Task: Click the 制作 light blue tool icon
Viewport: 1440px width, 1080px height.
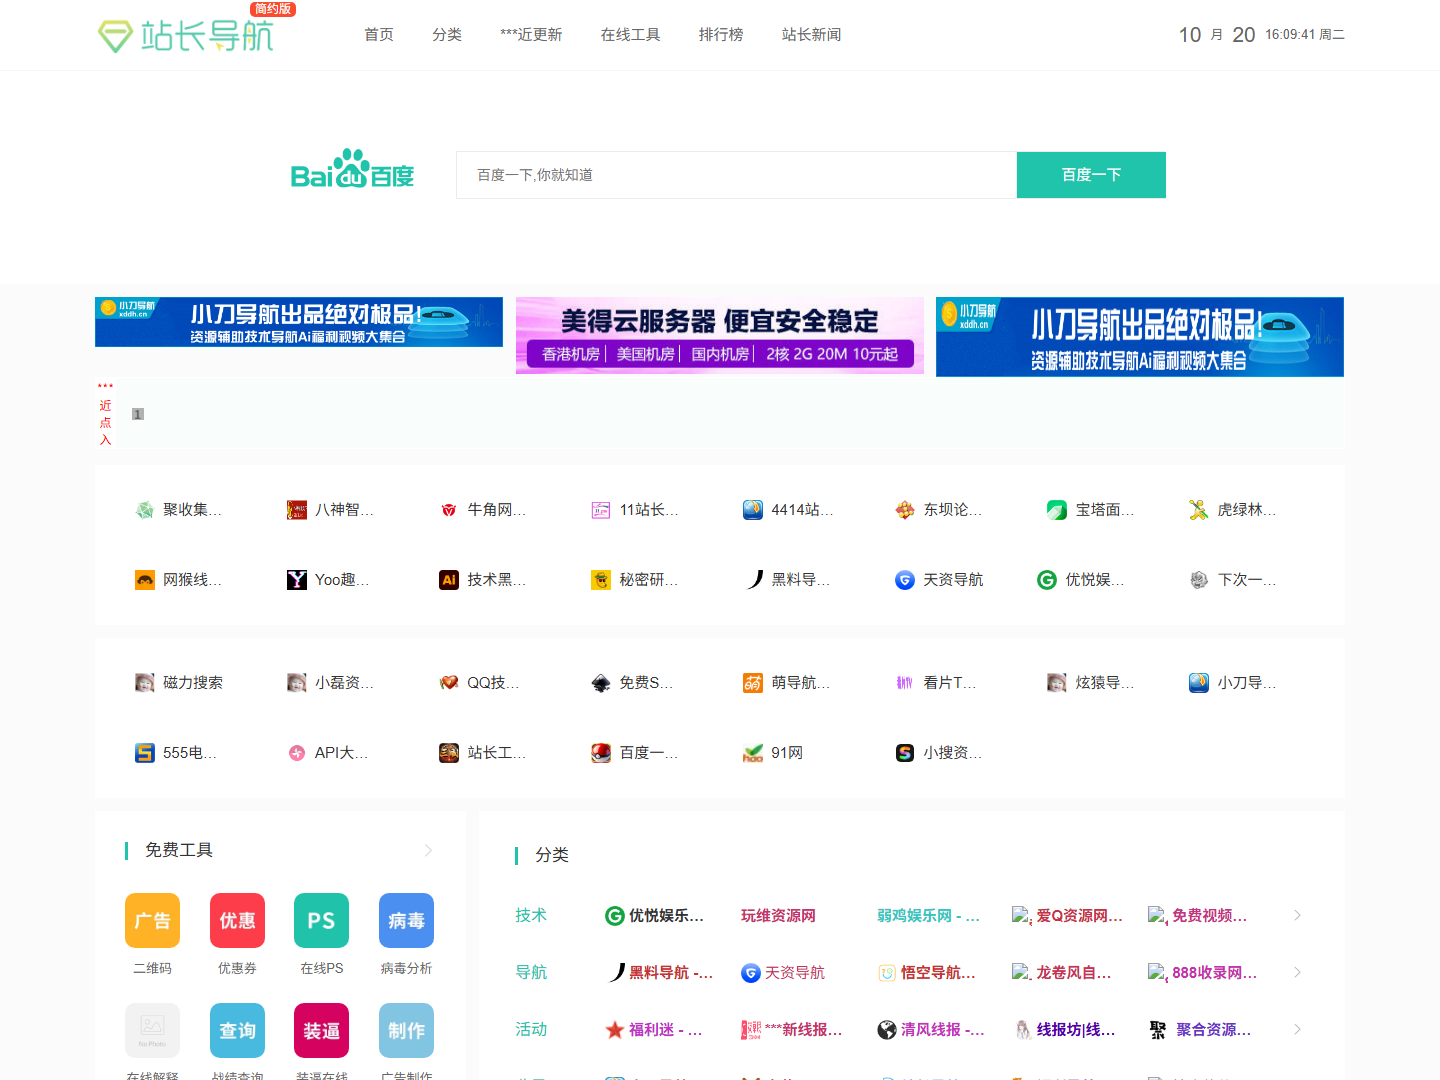Action: click(x=406, y=1030)
